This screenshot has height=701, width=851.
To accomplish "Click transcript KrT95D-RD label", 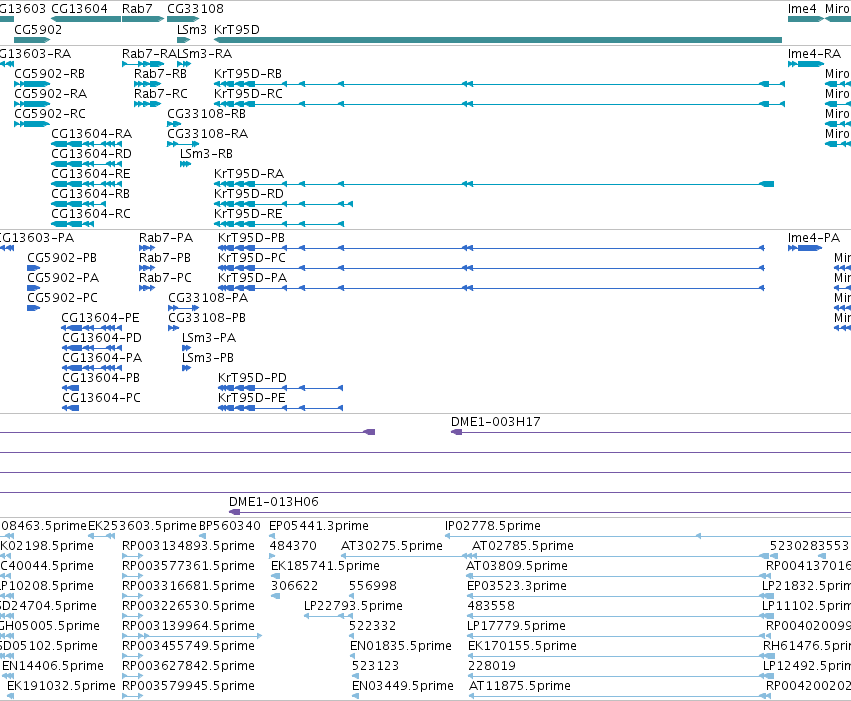I will click(249, 194).
